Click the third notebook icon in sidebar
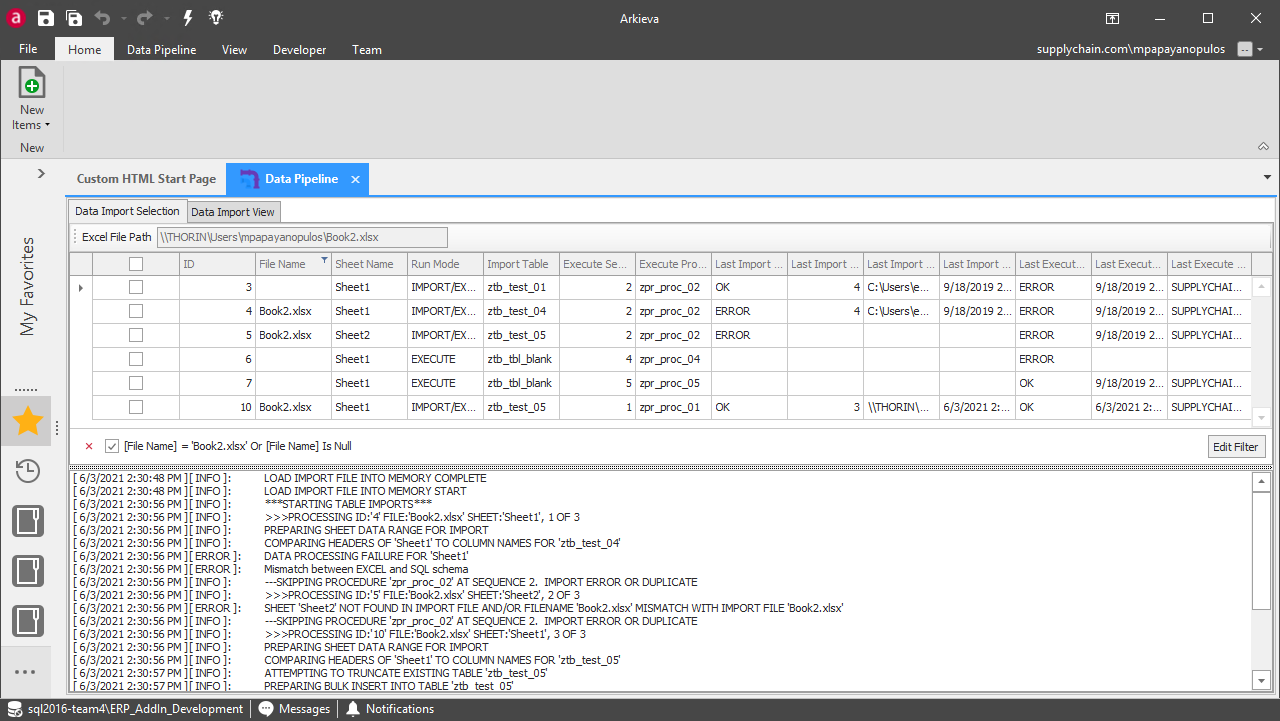Image resolution: width=1280 pixels, height=721 pixels. [27, 621]
